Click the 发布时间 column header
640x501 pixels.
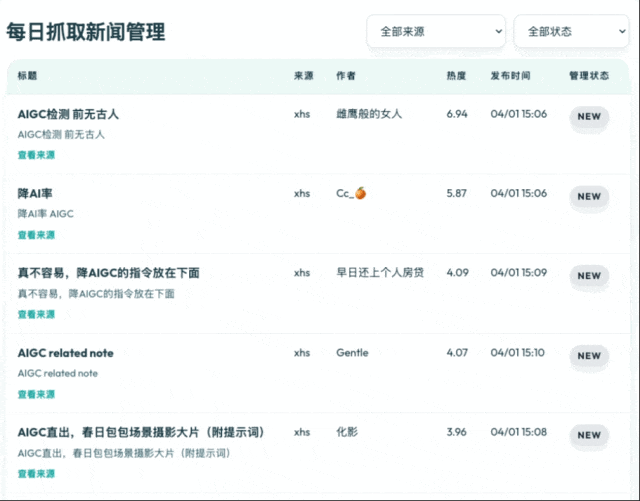pyautogui.click(x=511, y=76)
